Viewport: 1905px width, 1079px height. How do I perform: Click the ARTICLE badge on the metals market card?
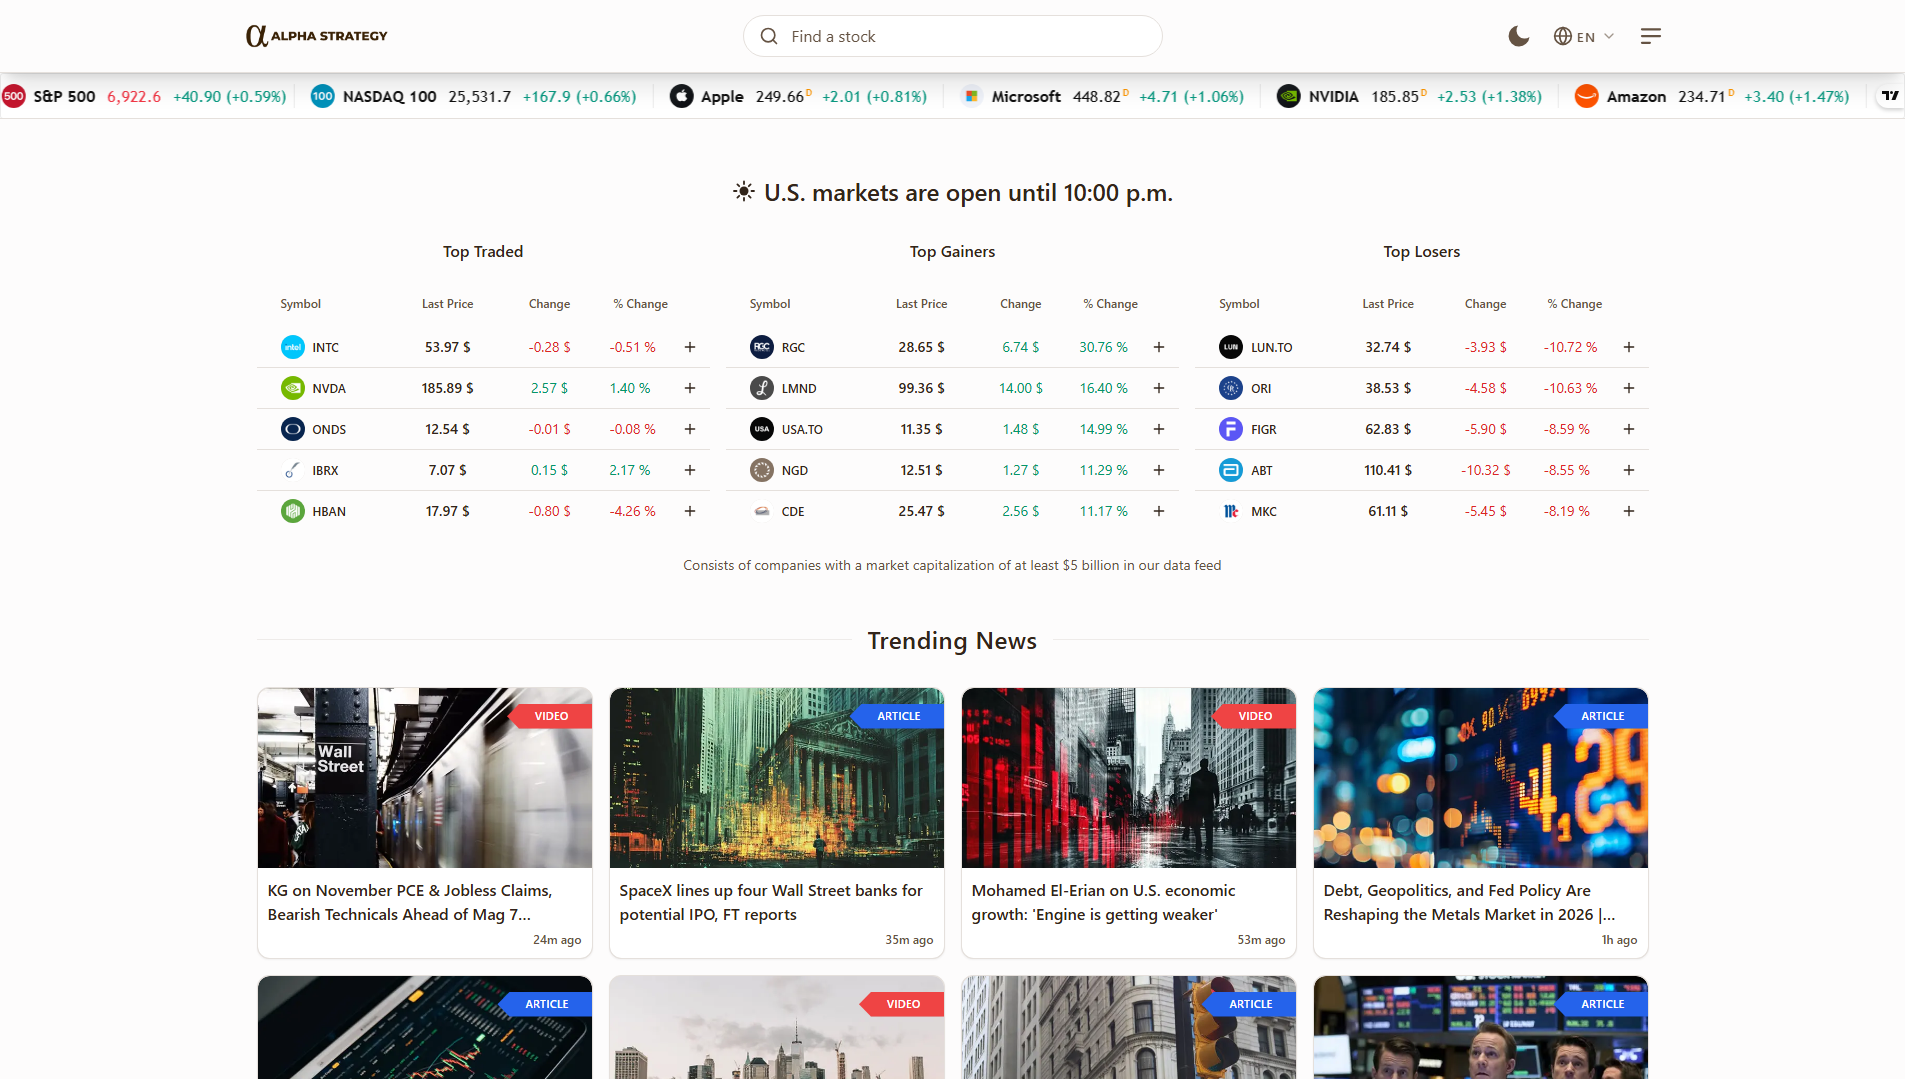point(1602,715)
